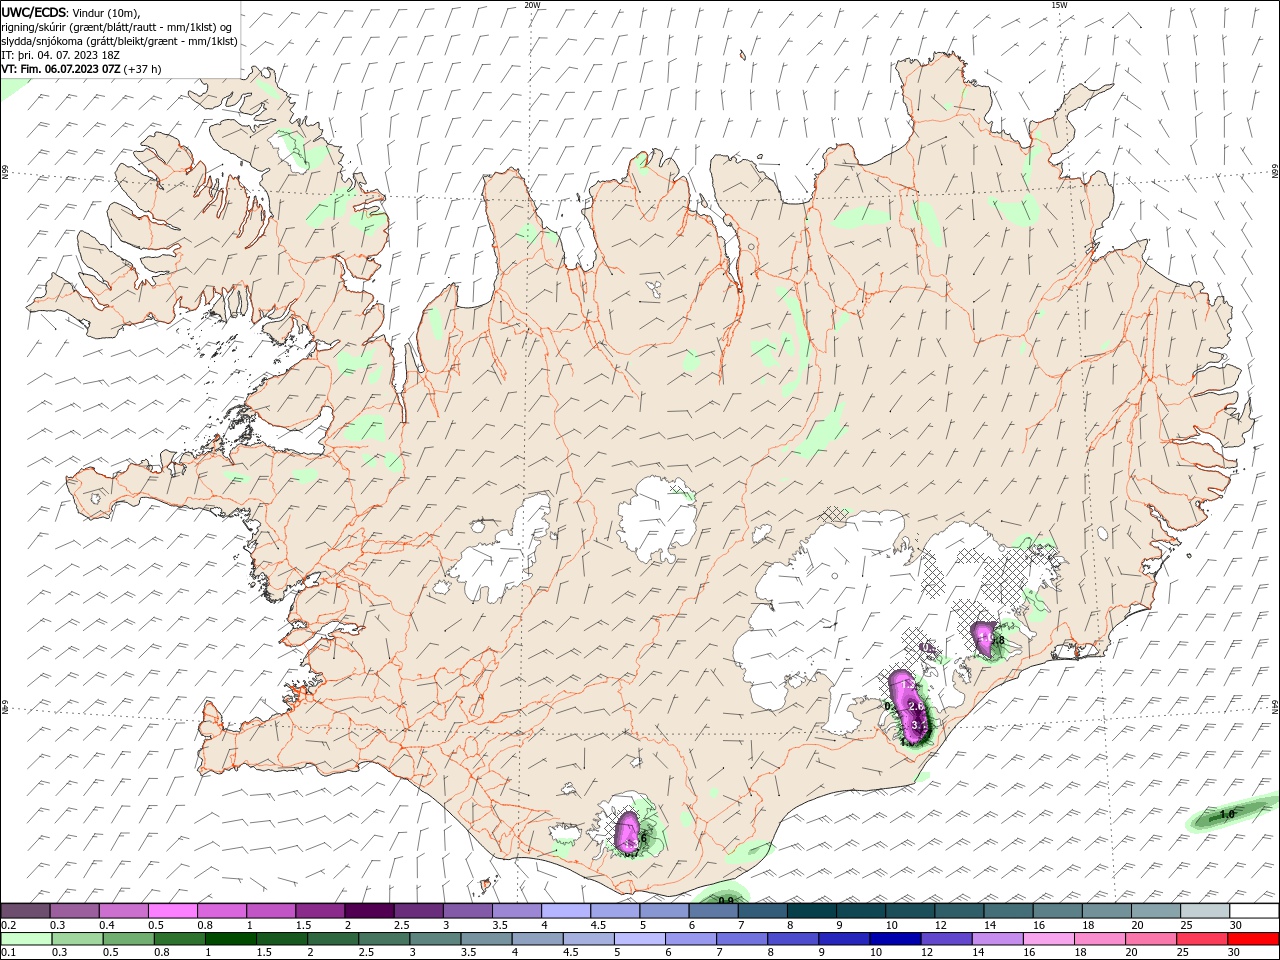Pick snow legend swatch between 2 and 2.5
1280x960 pixels.
pyautogui.click(x=369, y=910)
